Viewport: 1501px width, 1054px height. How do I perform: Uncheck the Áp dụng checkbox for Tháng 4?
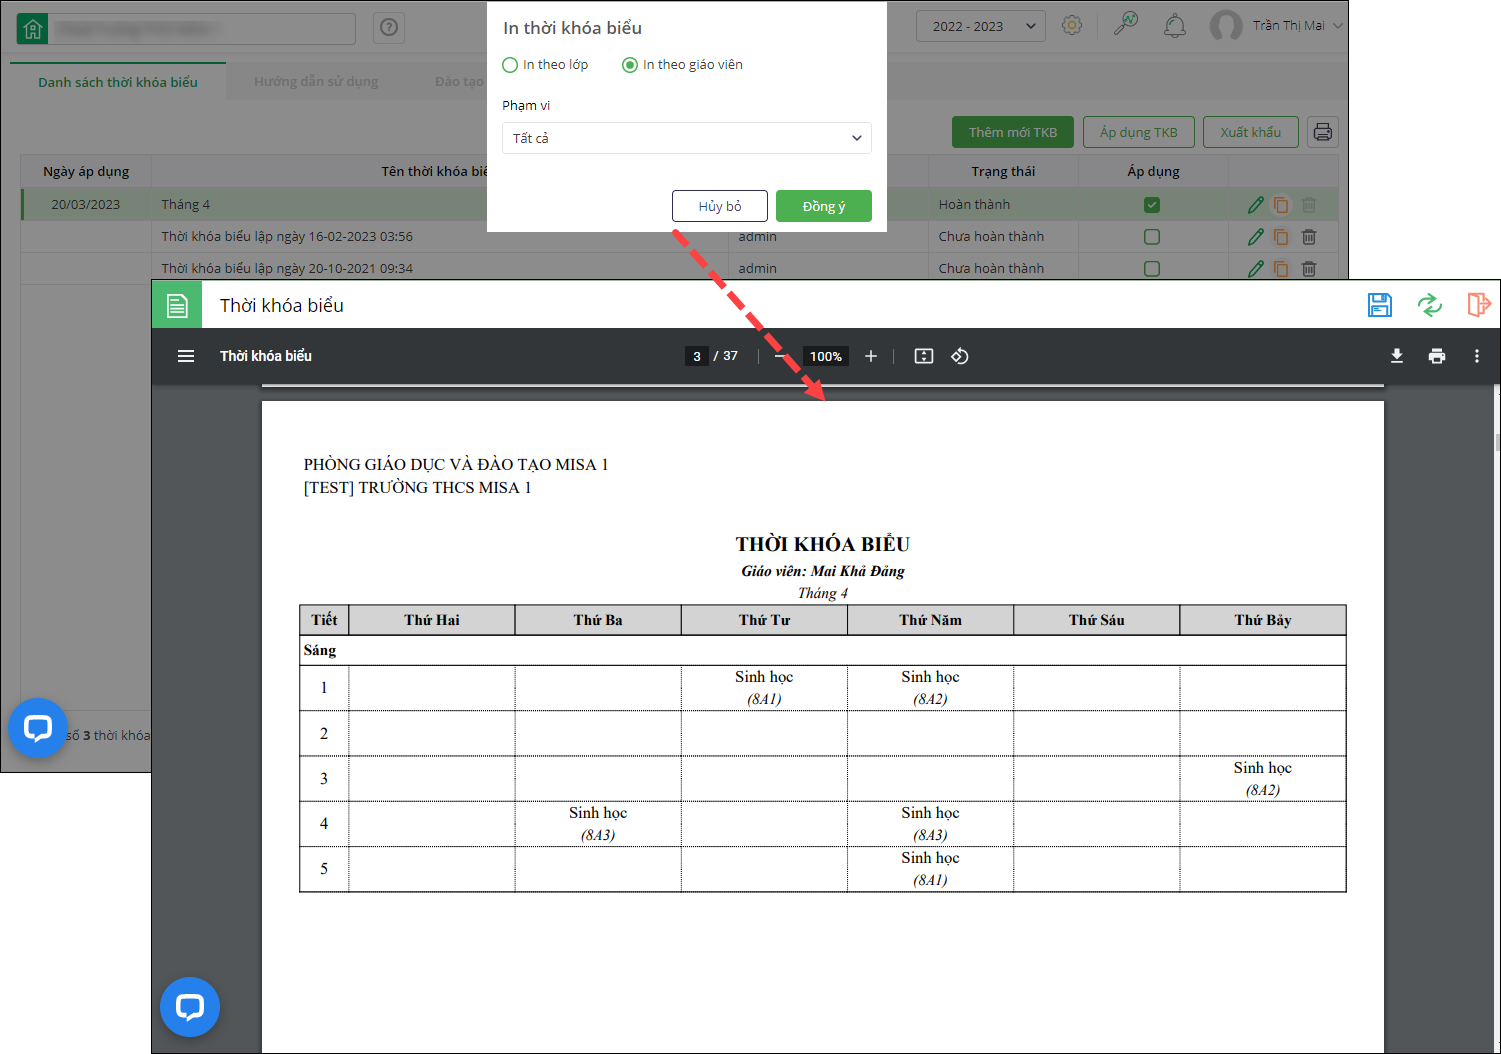(x=1152, y=205)
